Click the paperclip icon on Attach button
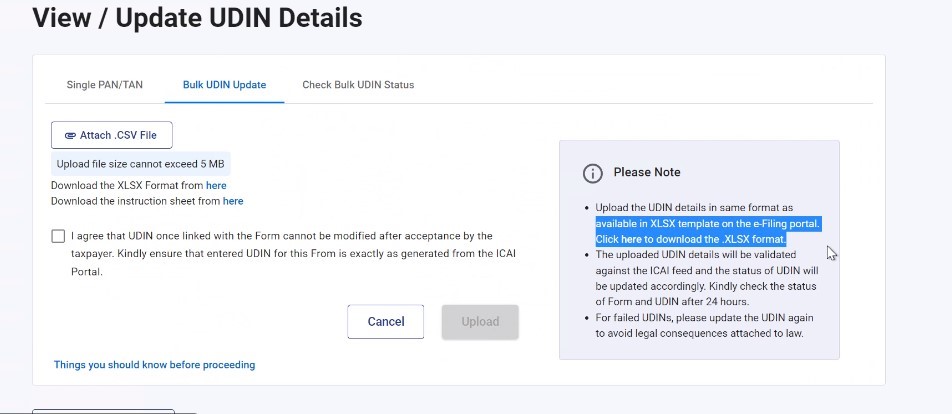Viewport: 952px width, 414px height. [x=70, y=135]
